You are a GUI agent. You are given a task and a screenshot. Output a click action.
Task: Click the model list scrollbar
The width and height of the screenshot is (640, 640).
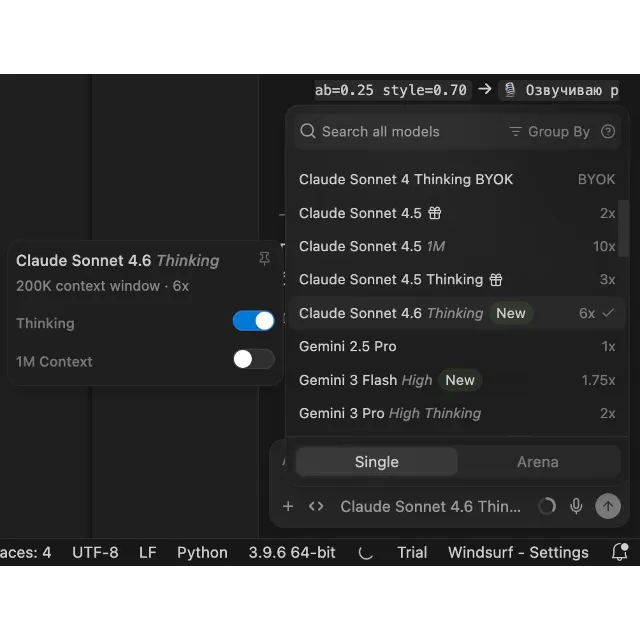coord(623,228)
